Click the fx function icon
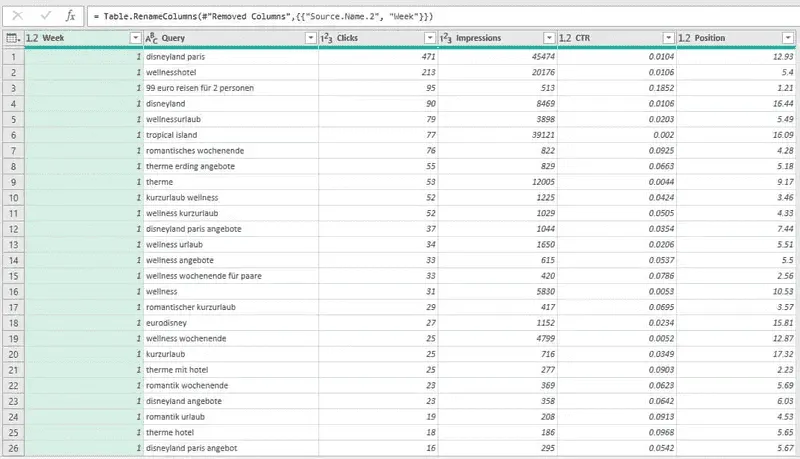 coord(69,16)
